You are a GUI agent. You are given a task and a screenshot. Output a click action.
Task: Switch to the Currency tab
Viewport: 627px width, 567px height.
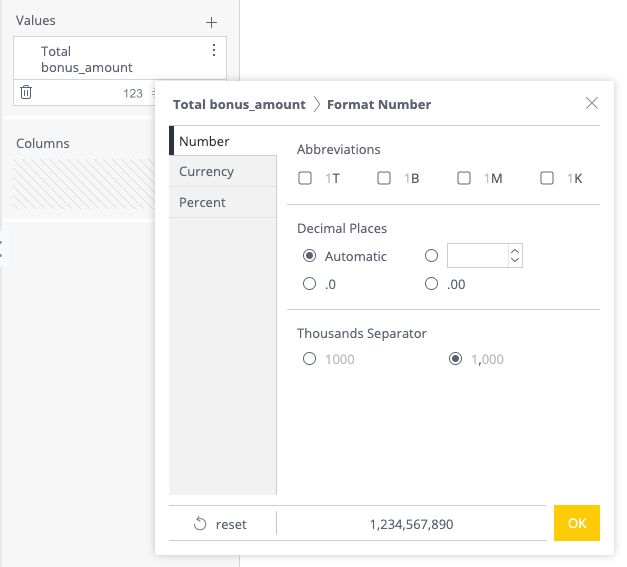207,172
